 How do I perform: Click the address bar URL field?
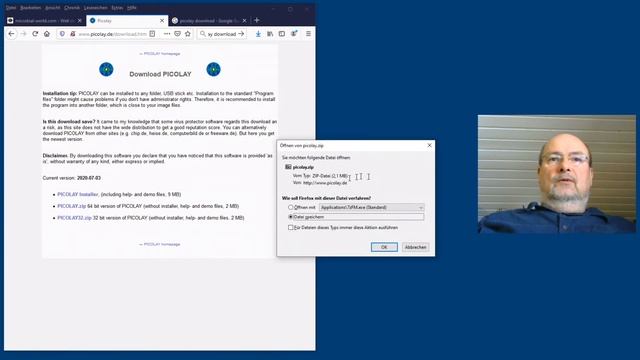coord(112,34)
